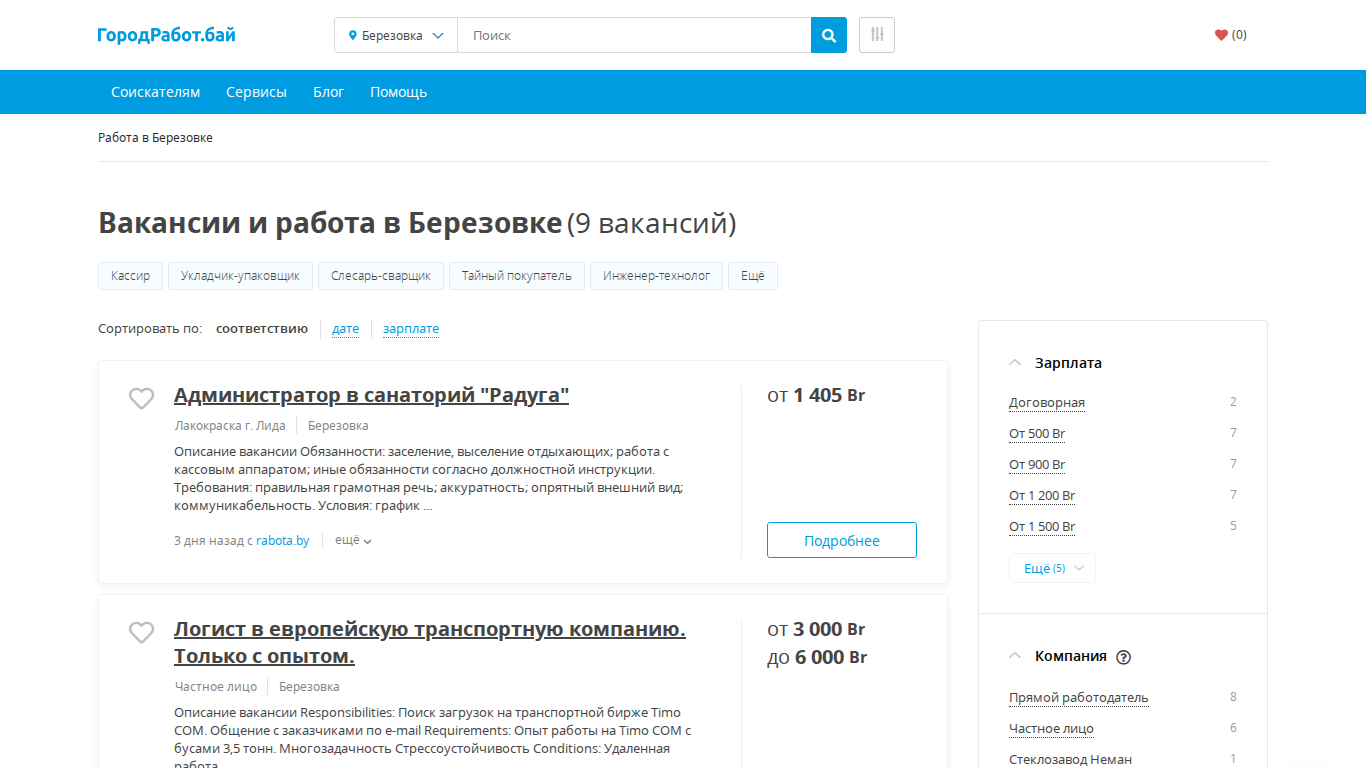Favorite the Администратор в санаторий vacancy heart
The image size is (1366, 768).
coord(142,398)
